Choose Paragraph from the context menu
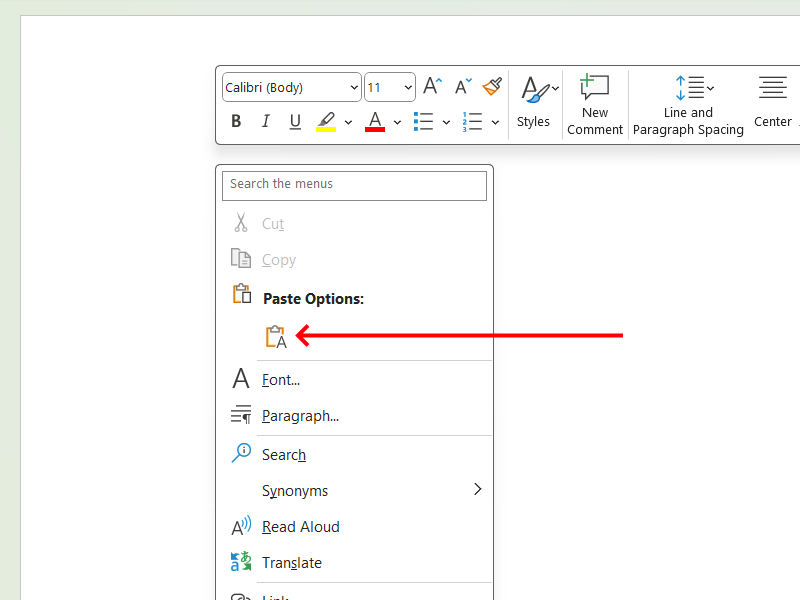 [x=302, y=415]
